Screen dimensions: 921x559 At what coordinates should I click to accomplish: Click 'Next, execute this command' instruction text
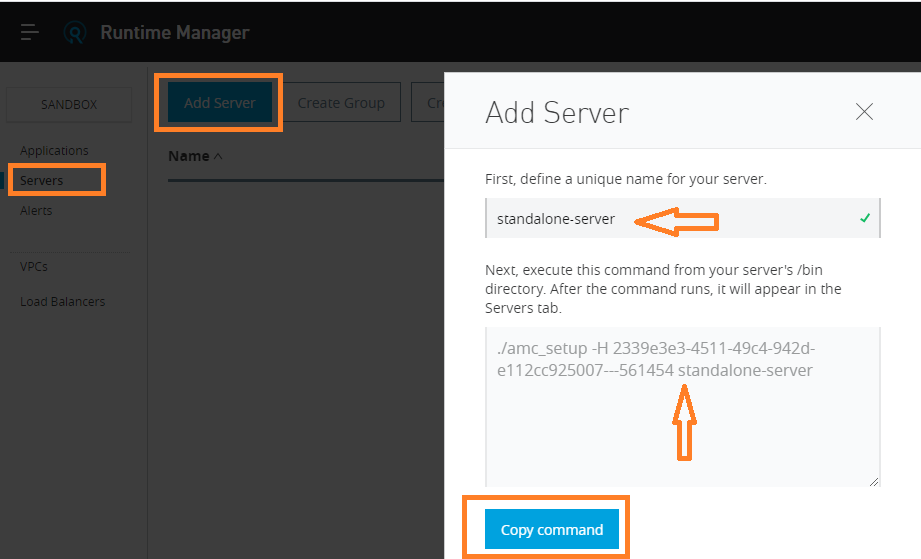(x=663, y=288)
